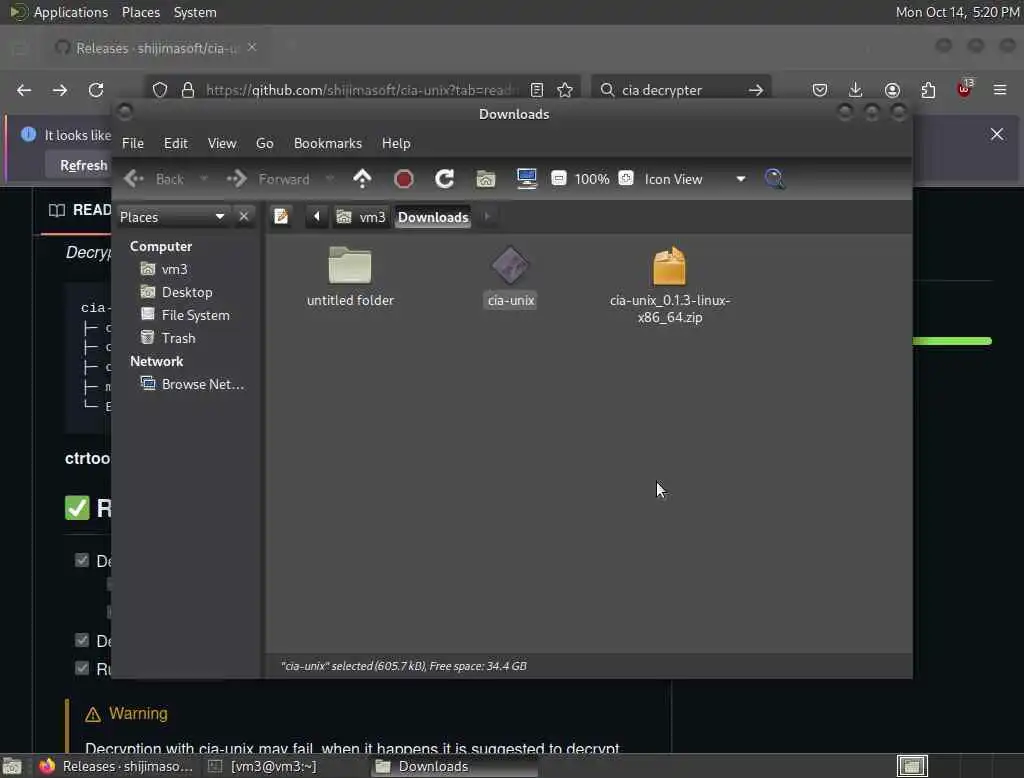
Task: Open the Edit menu
Action: pyautogui.click(x=176, y=143)
